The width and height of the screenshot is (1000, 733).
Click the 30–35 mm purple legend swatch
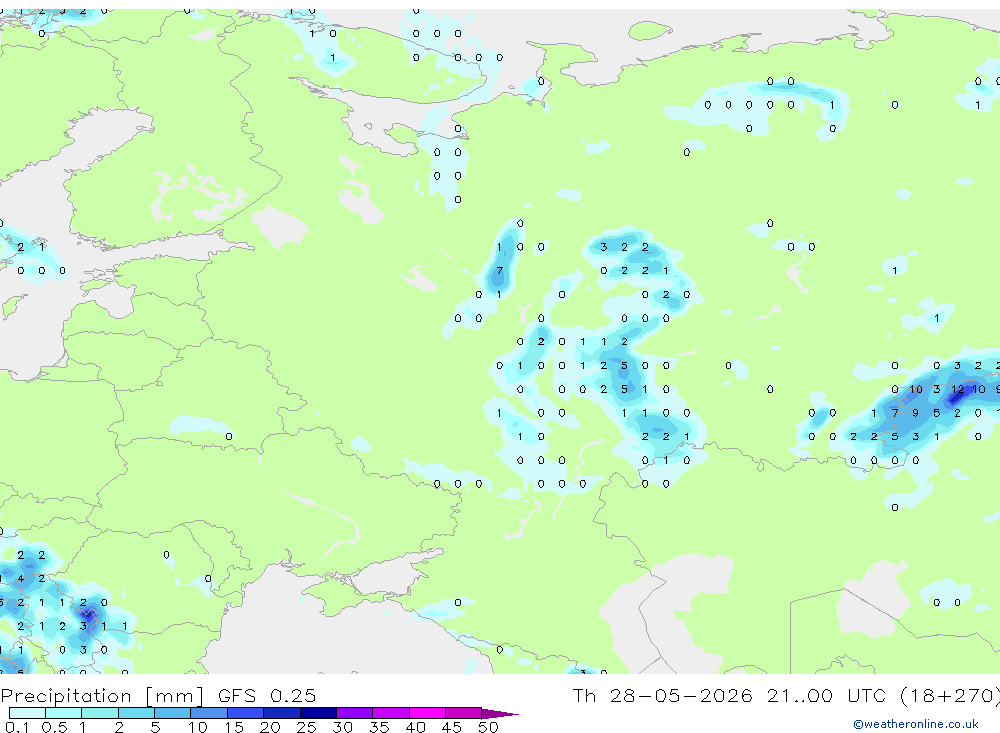click(355, 713)
